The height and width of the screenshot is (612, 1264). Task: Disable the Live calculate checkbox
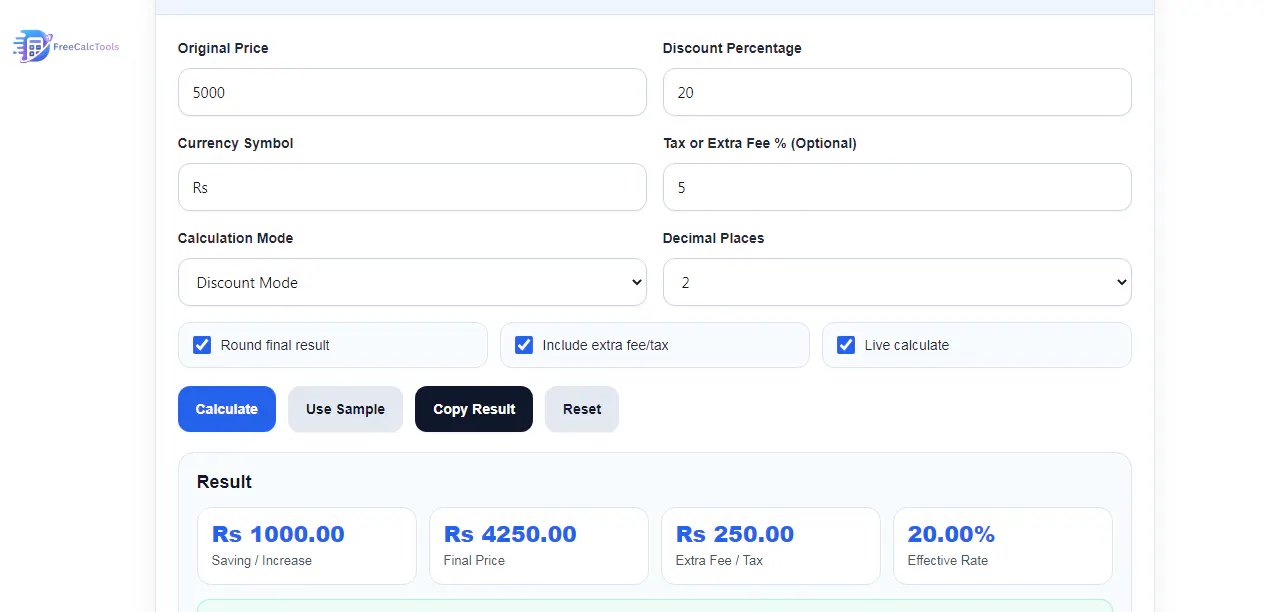pyautogui.click(x=846, y=345)
